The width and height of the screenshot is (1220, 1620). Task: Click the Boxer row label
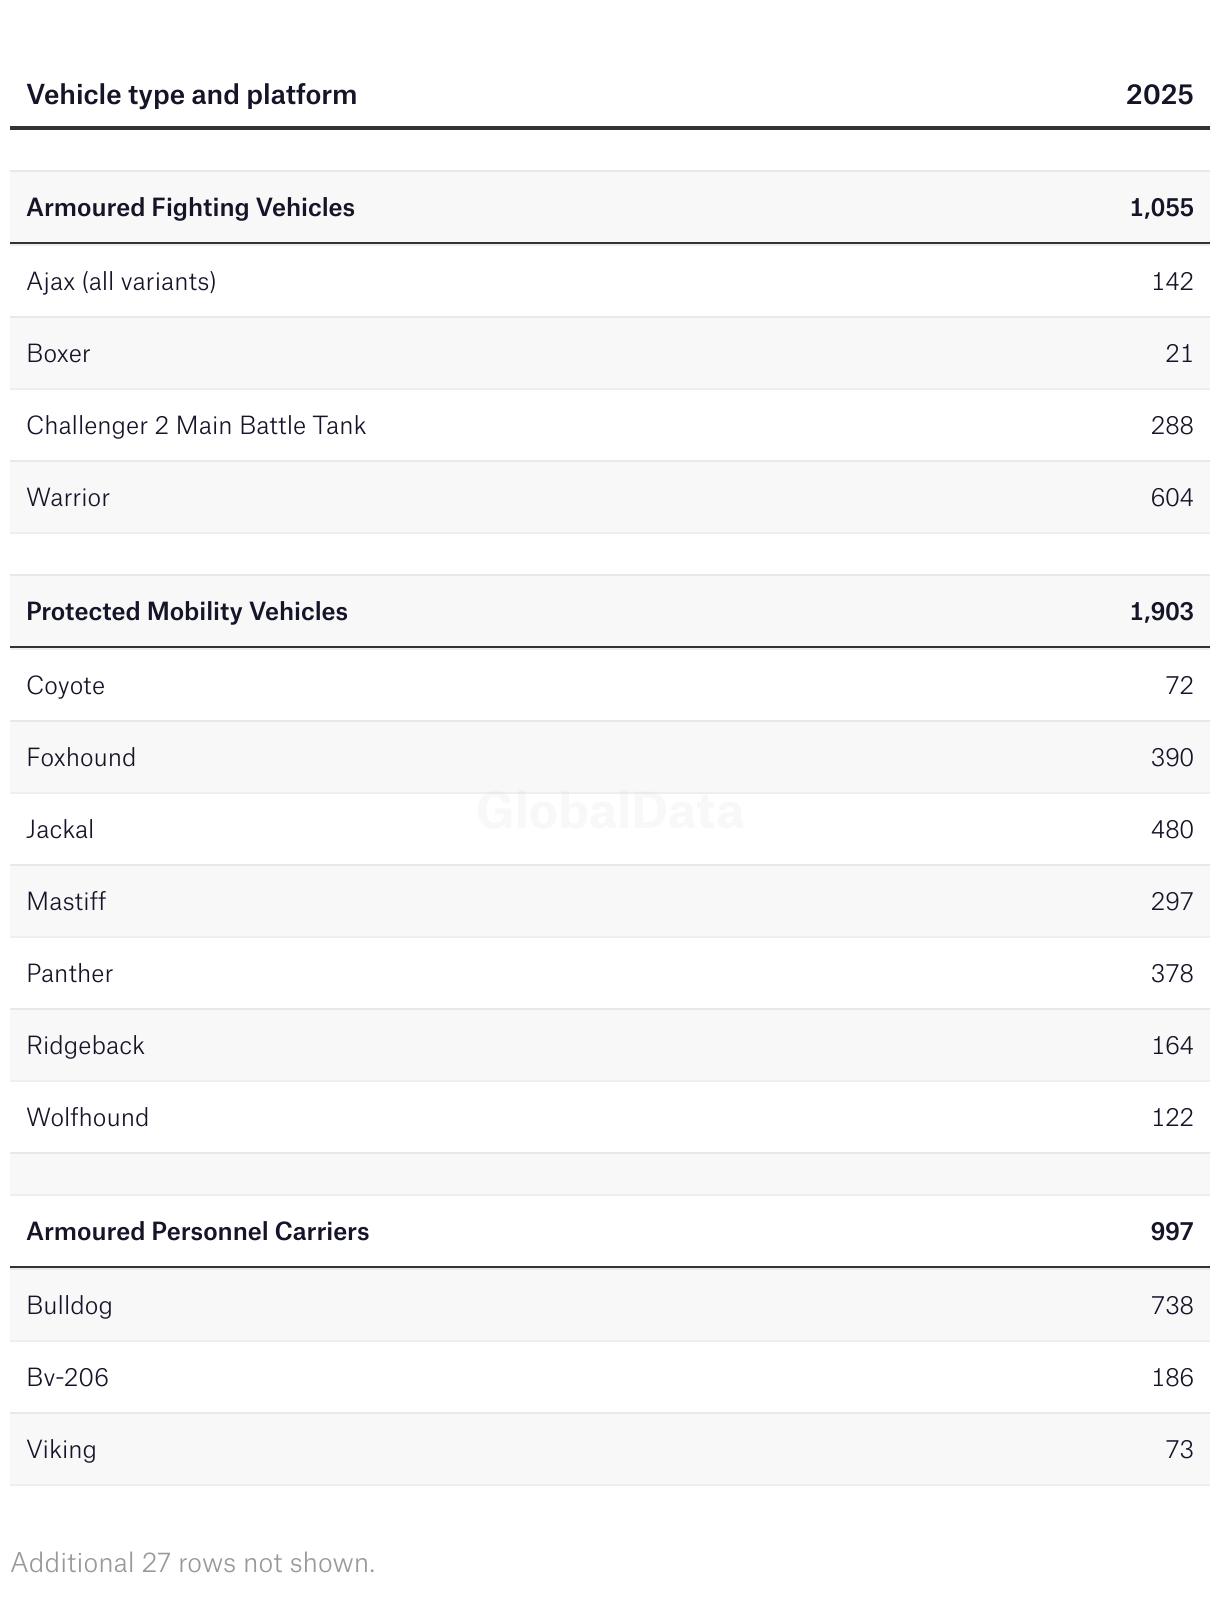[58, 353]
